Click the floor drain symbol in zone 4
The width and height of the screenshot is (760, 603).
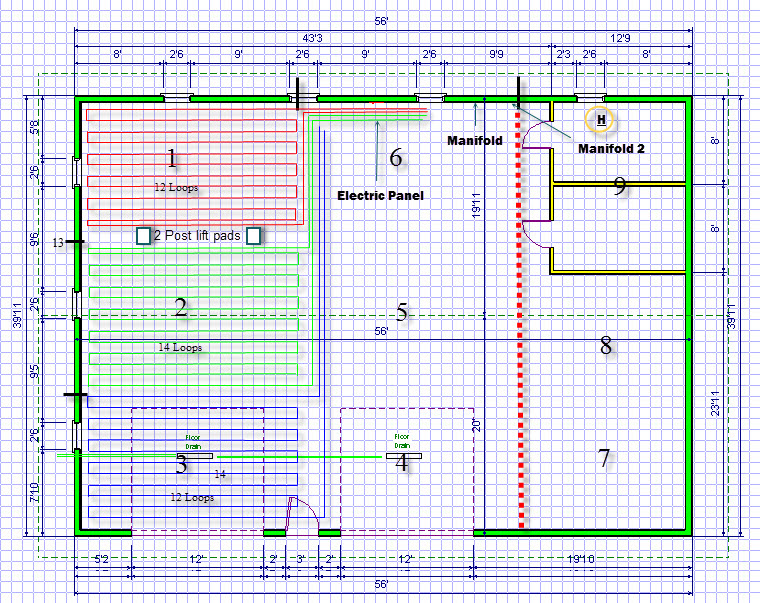[402, 455]
